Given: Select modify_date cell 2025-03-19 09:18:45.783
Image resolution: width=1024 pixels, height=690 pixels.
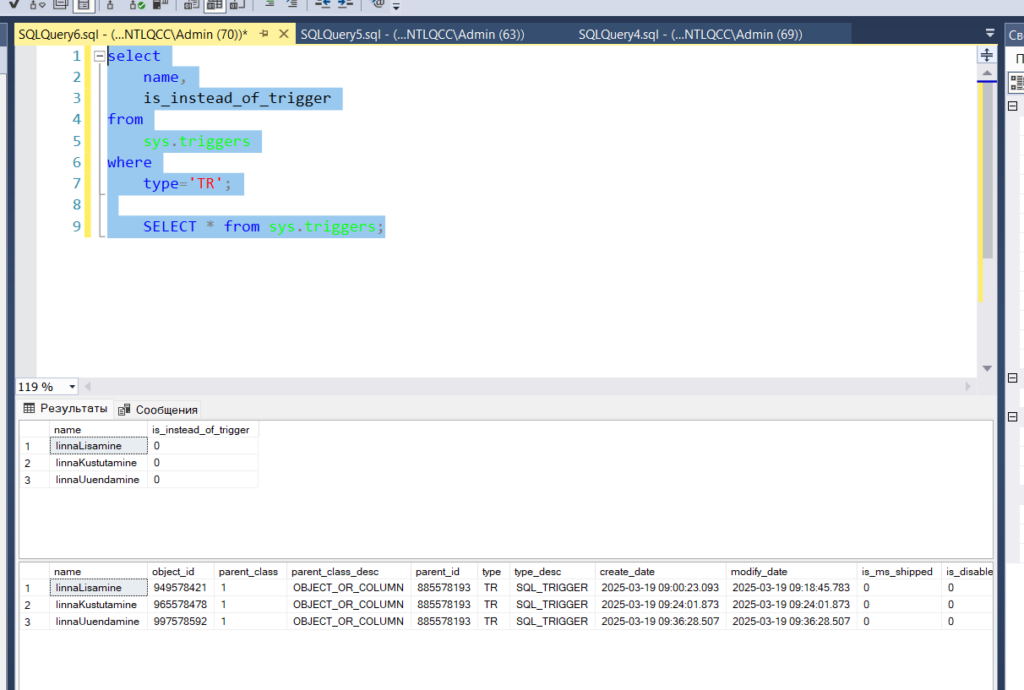Looking at the screenshot, I should pos(792,588).
